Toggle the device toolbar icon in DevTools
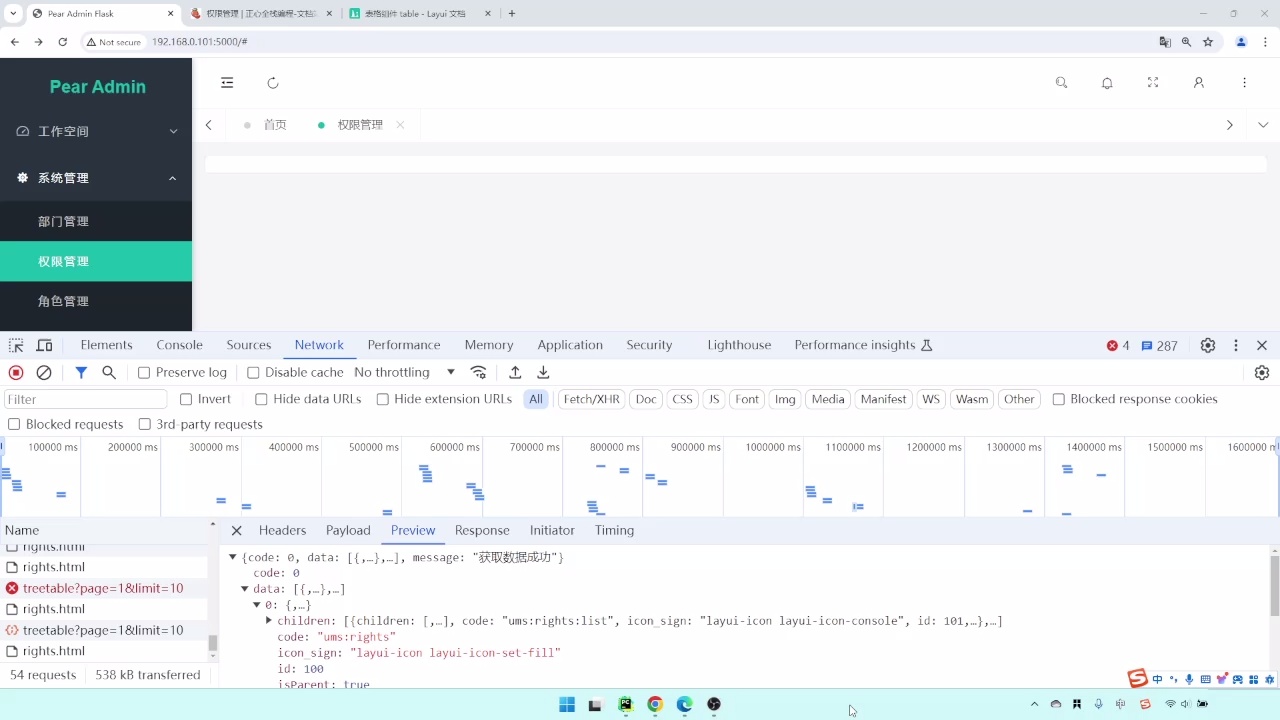This screenshot has width=1280, height=720. tap(44, 345)
